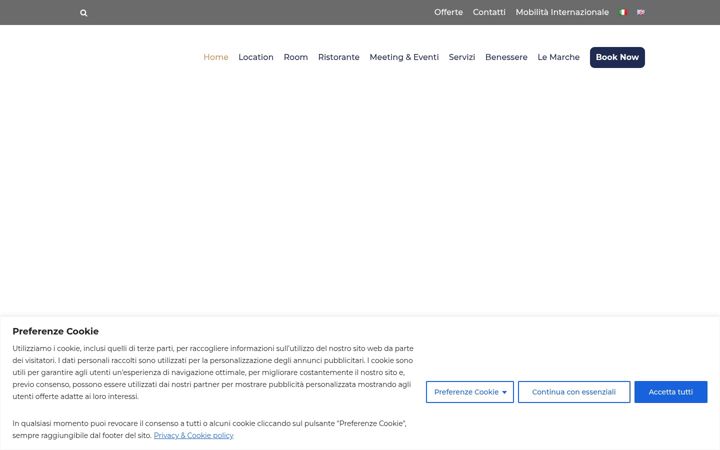
Task: Switch language with the British flag
Action: pyautogui.click(x=641, y=12)
